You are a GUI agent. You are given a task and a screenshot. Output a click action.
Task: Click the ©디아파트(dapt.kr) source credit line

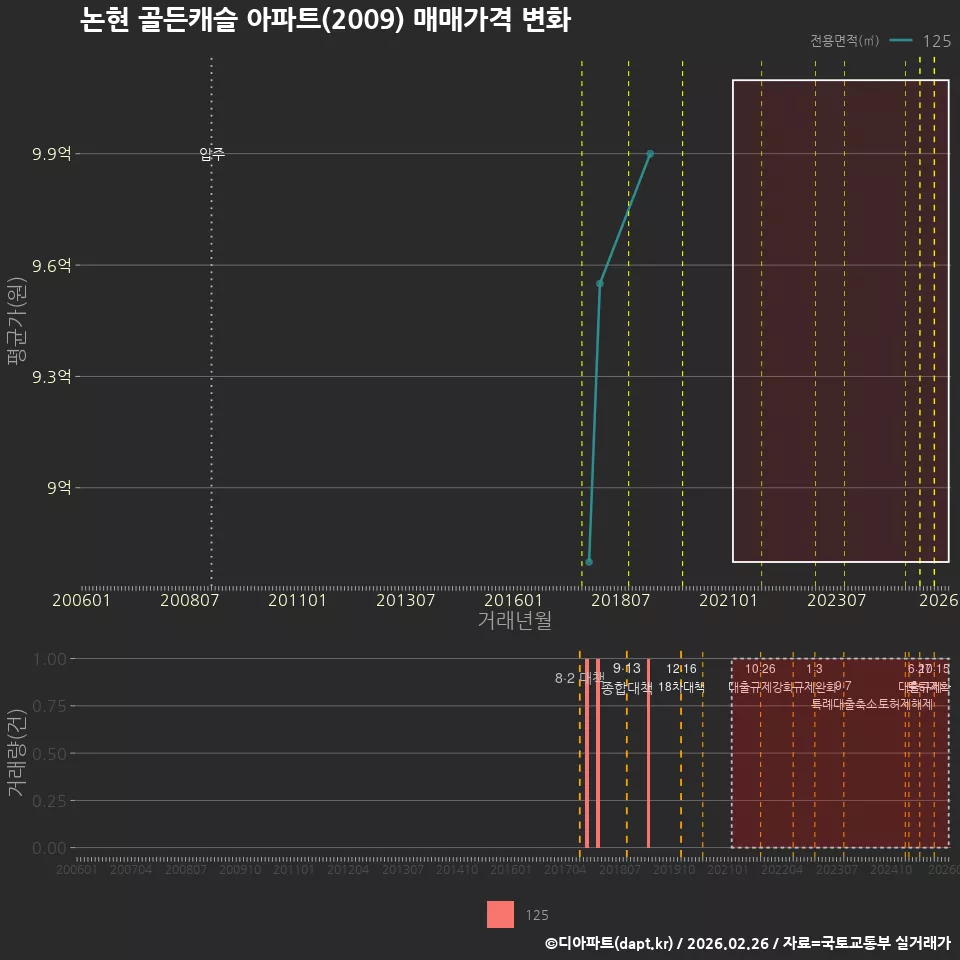coord(748,943)
